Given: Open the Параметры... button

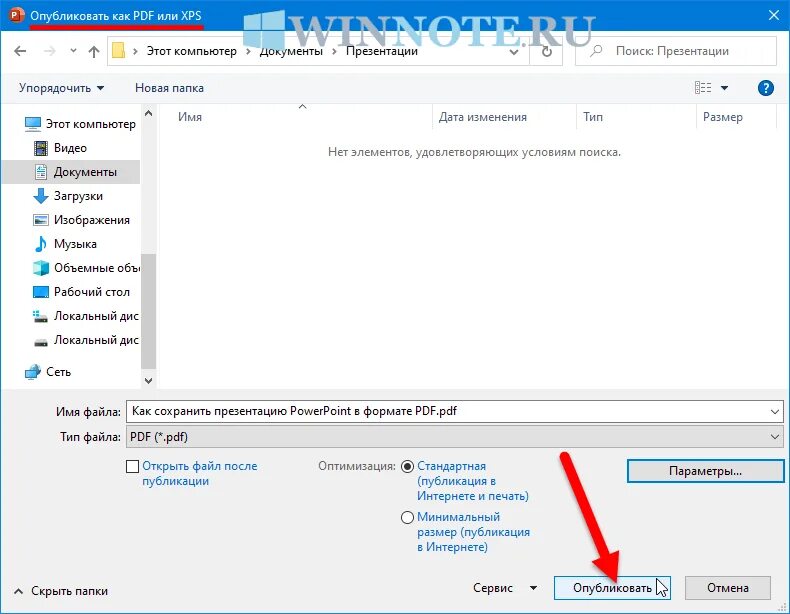Looking at the screenshot, I should click(705, 471).
